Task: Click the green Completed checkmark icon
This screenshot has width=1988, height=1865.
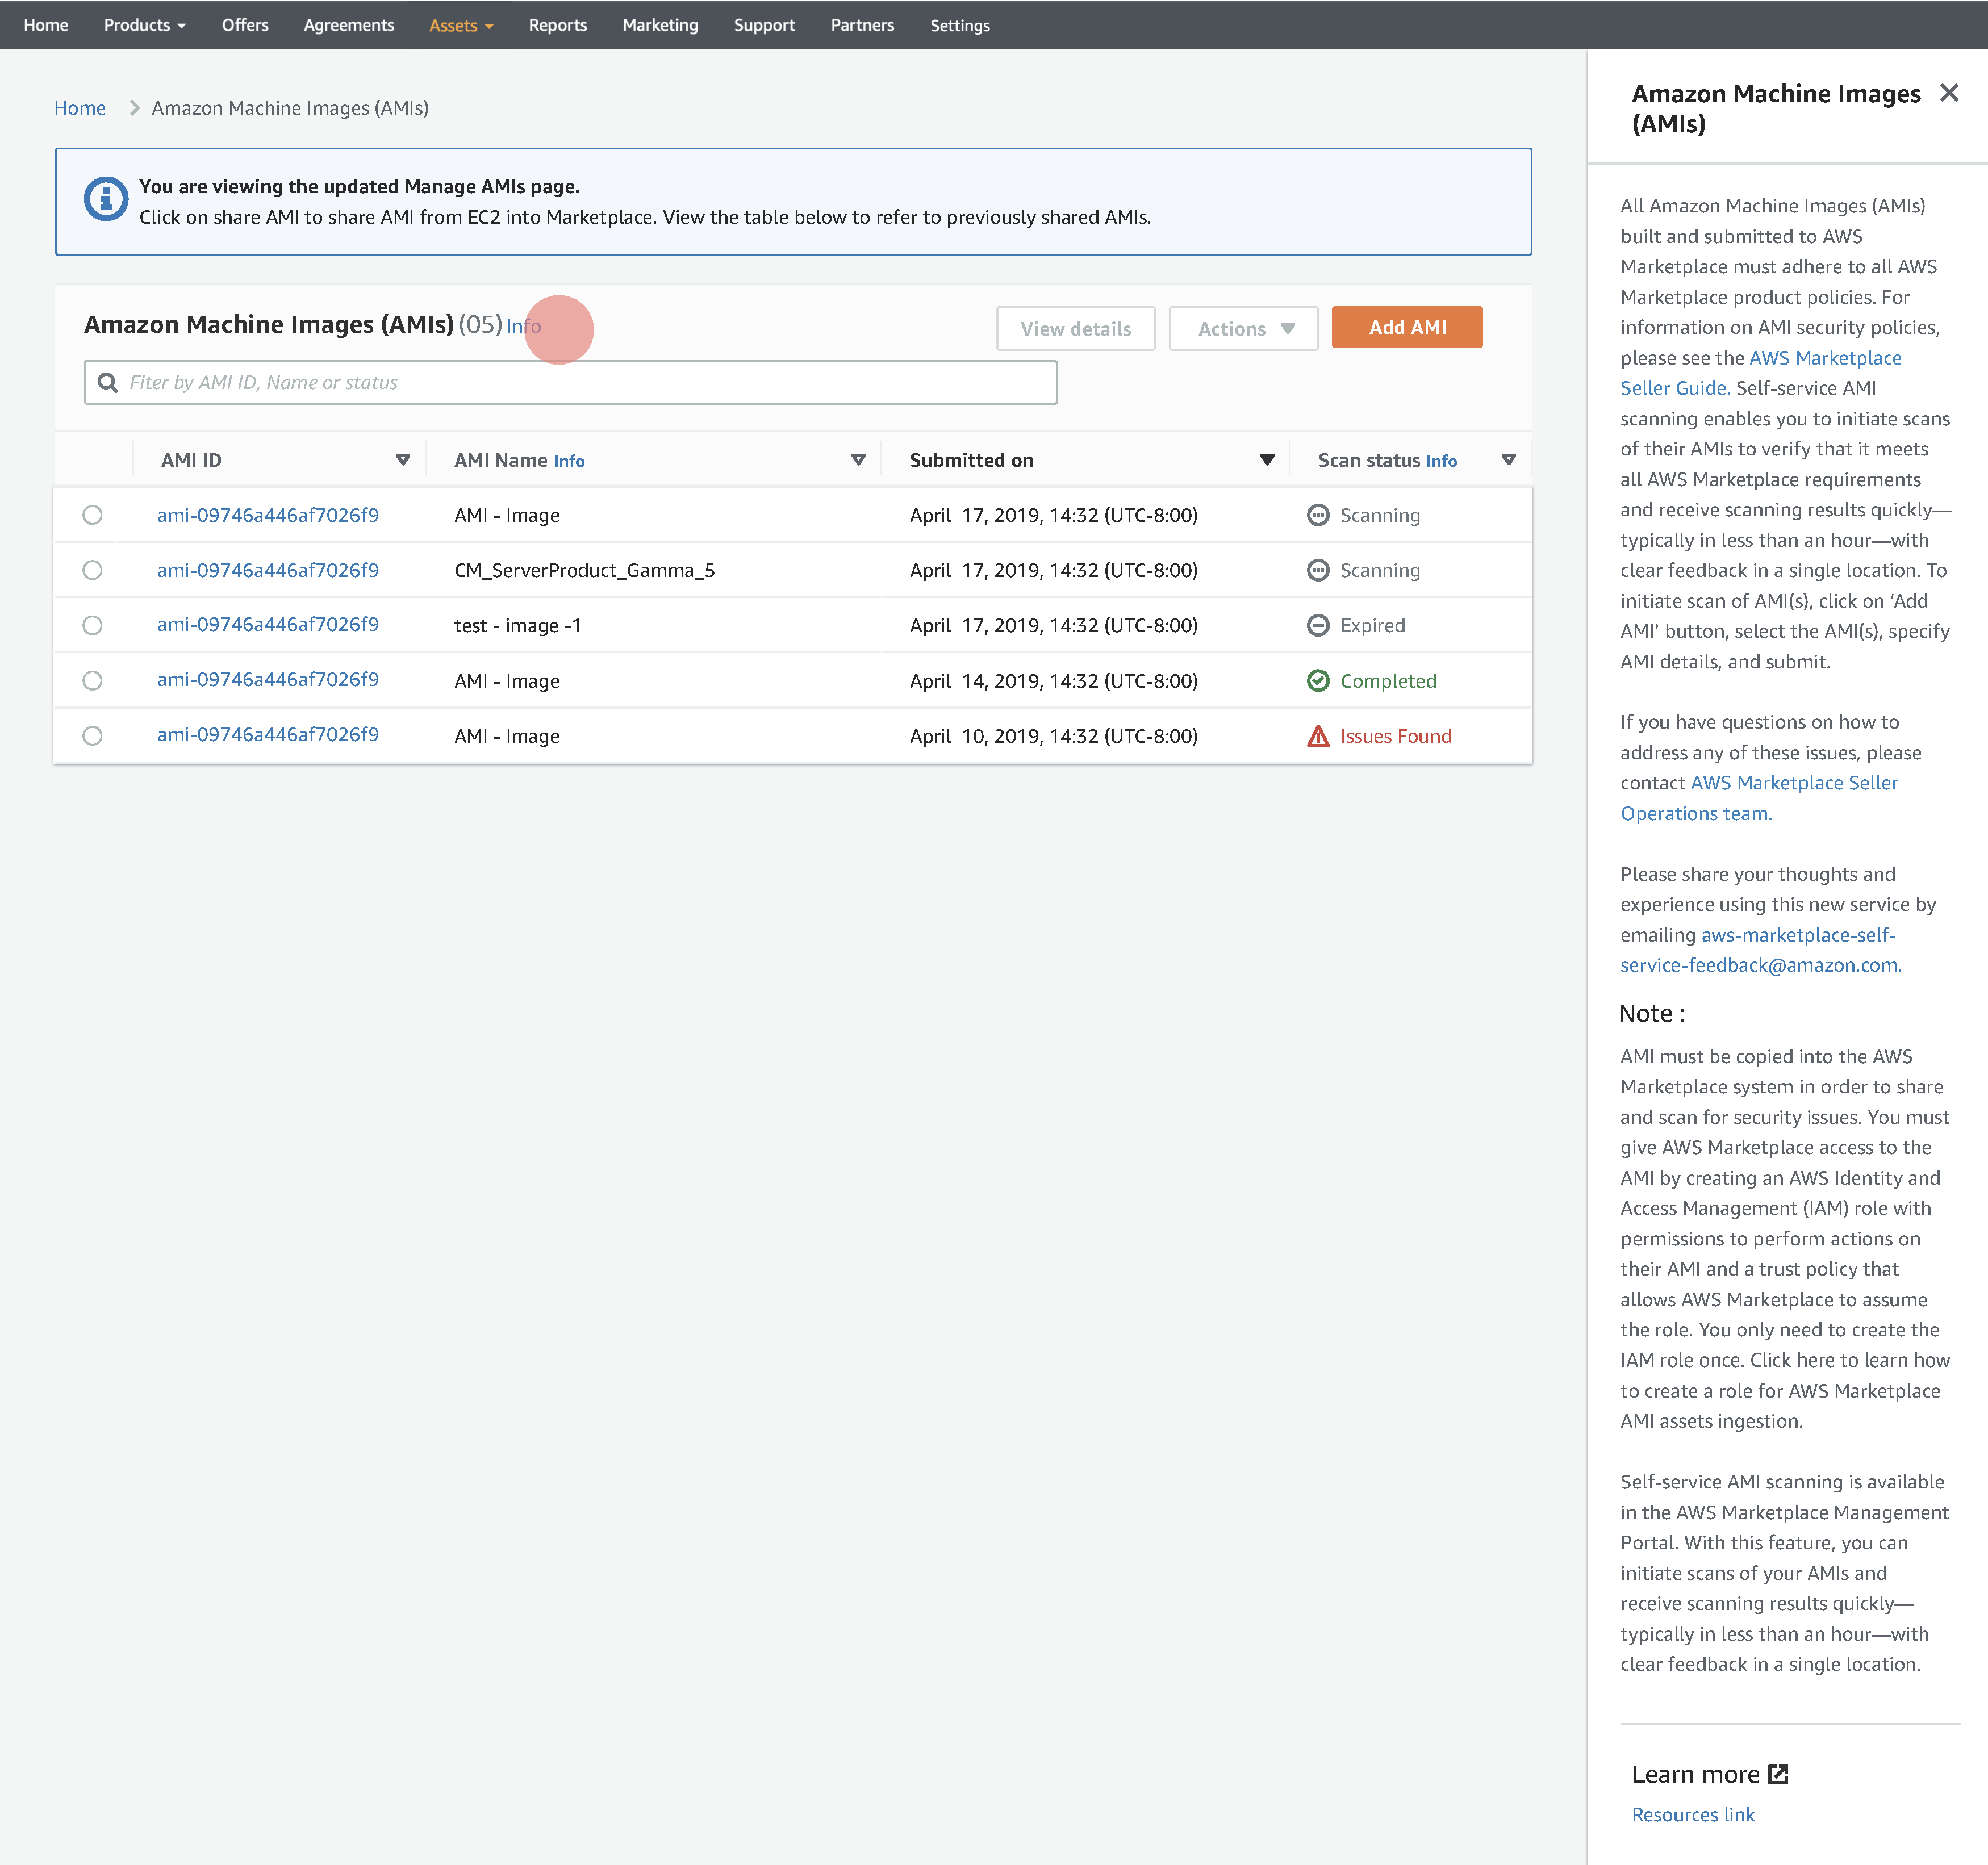Action: [1318, 681]
